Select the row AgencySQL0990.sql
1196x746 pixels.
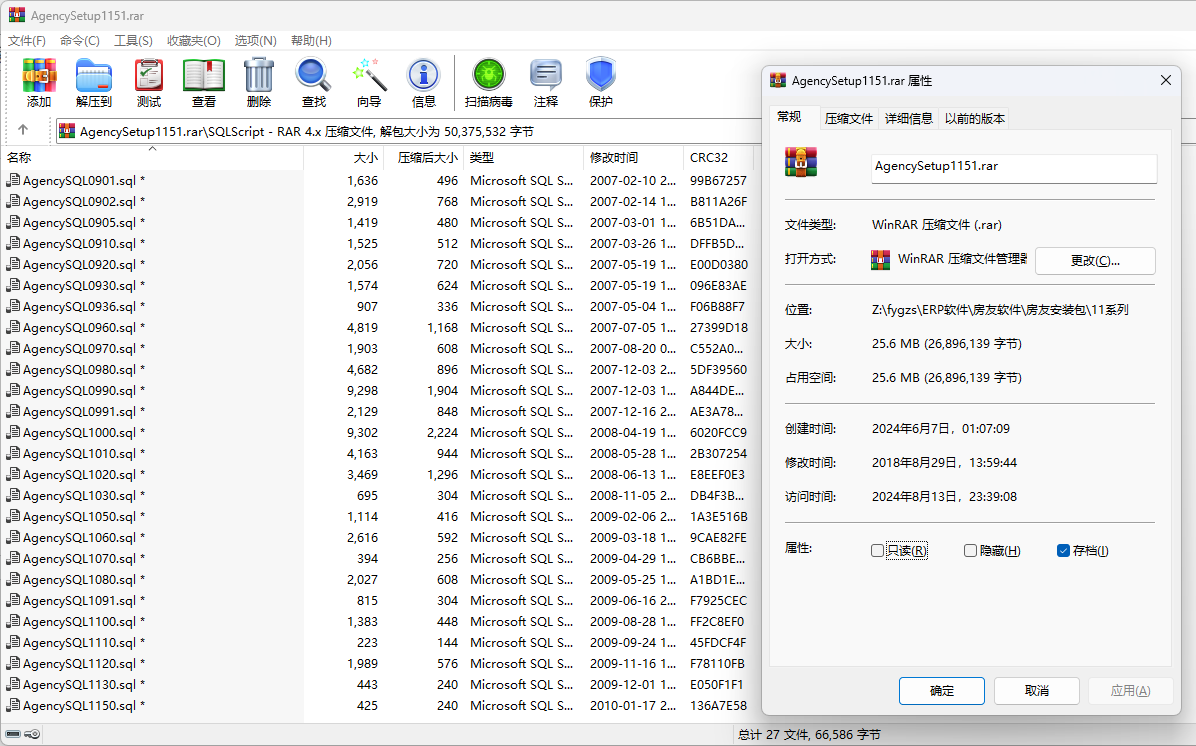tap(380, 391)
